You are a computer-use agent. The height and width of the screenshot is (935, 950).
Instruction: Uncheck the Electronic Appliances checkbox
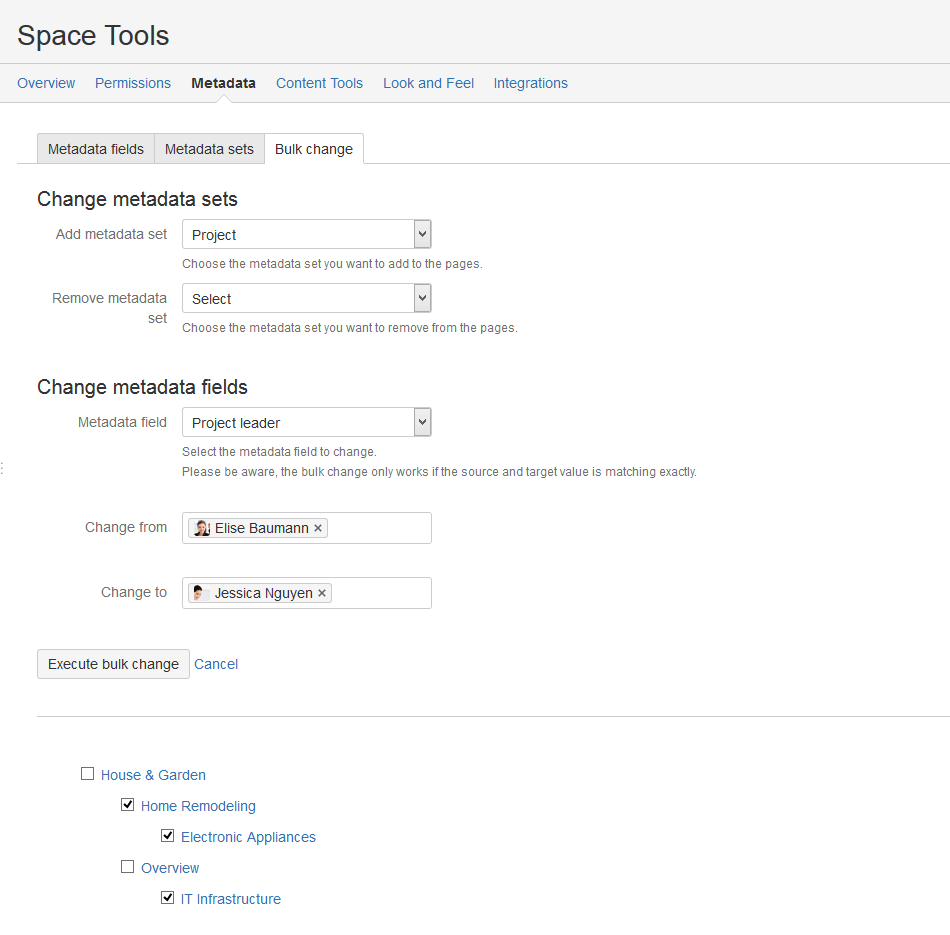[168, 836]
